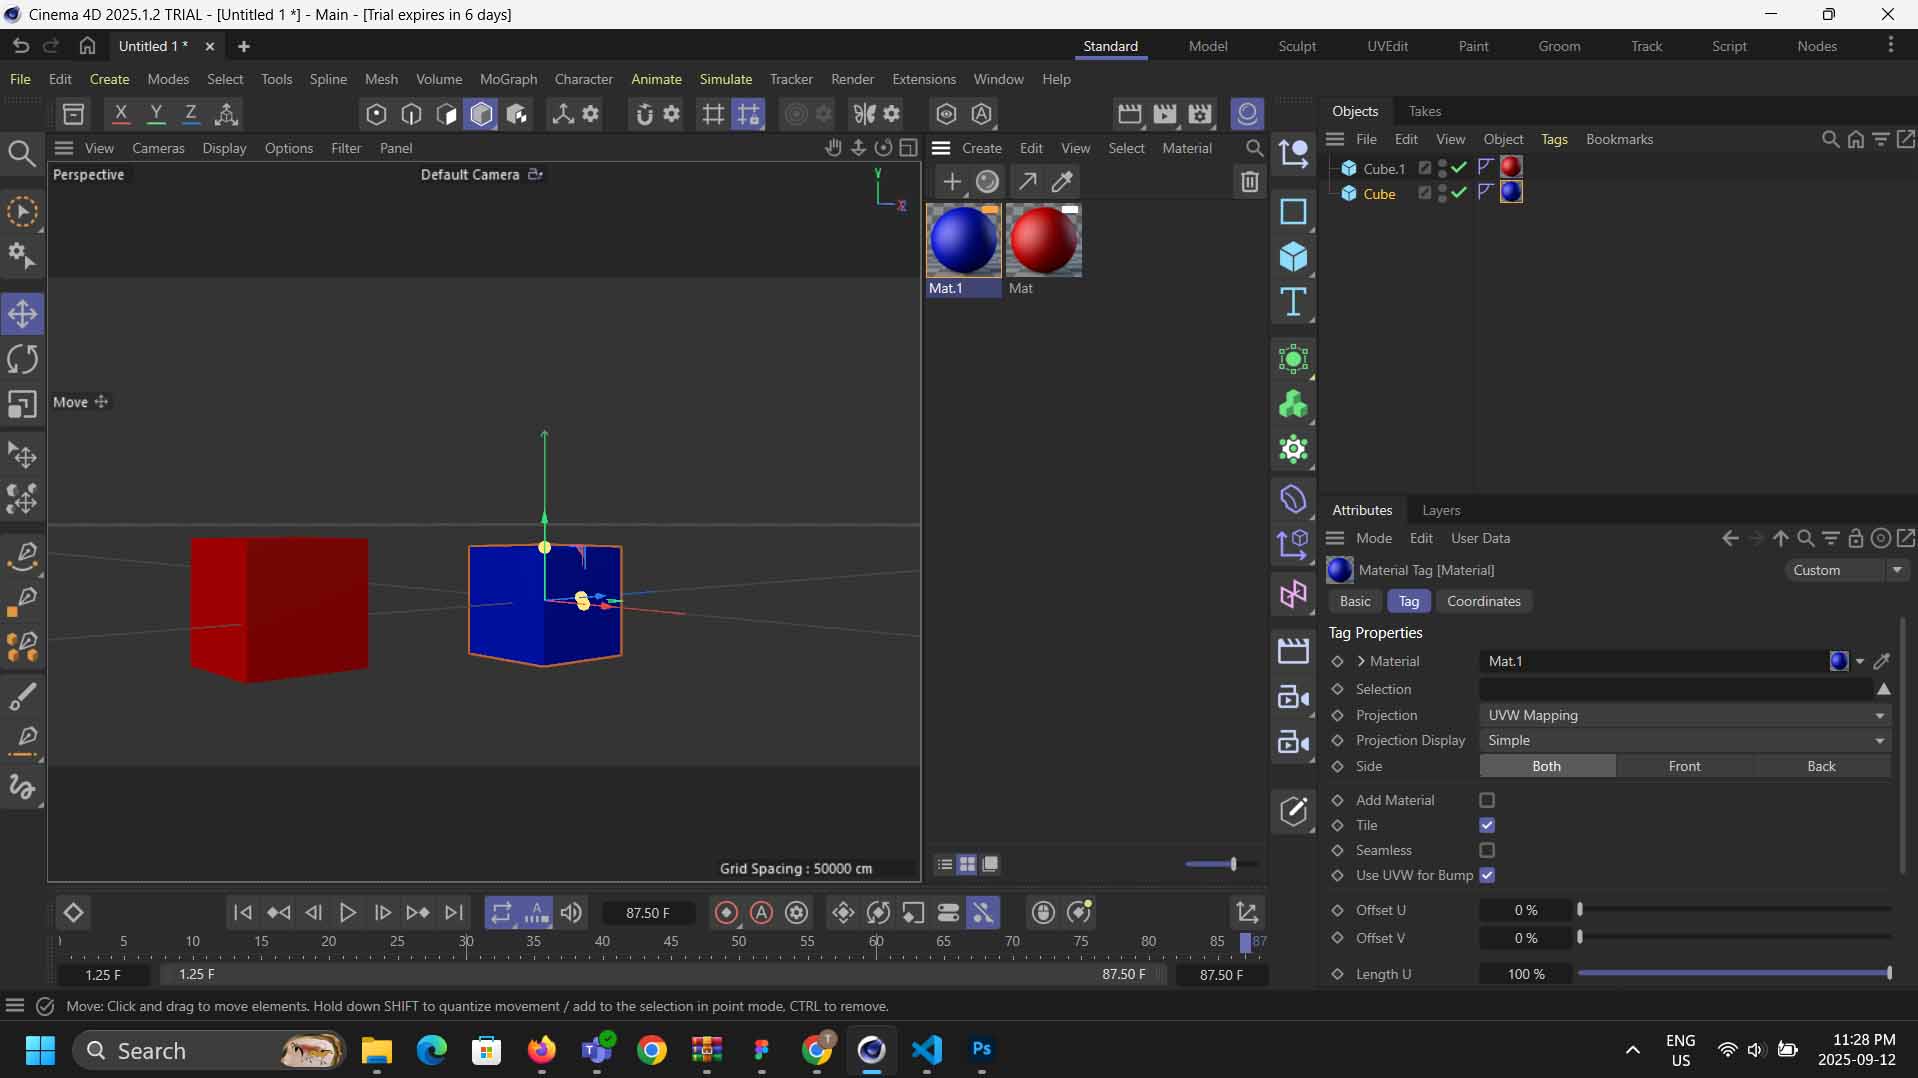Image resolution: width=1918 pixels, height=1078 pixels.
Task: Select the Scale tool in the left toolbar
Action: (x=22, y=404)
